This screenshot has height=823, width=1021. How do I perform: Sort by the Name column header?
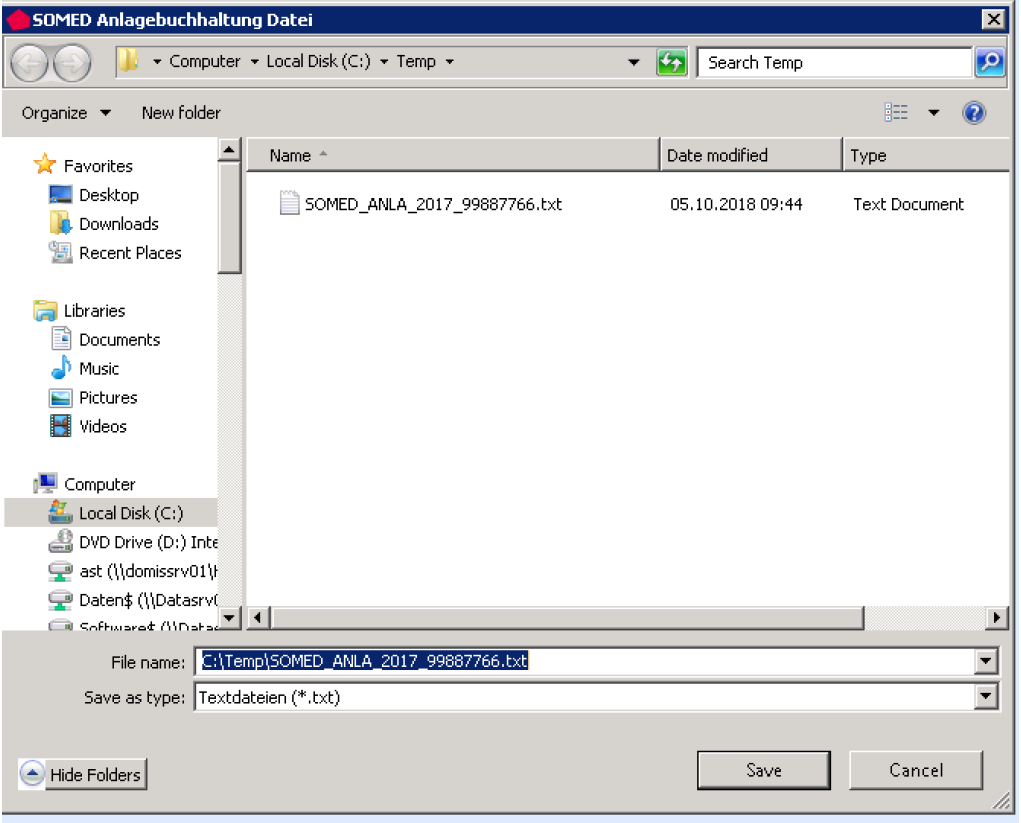pyautogui.click(x=453, y=155)
